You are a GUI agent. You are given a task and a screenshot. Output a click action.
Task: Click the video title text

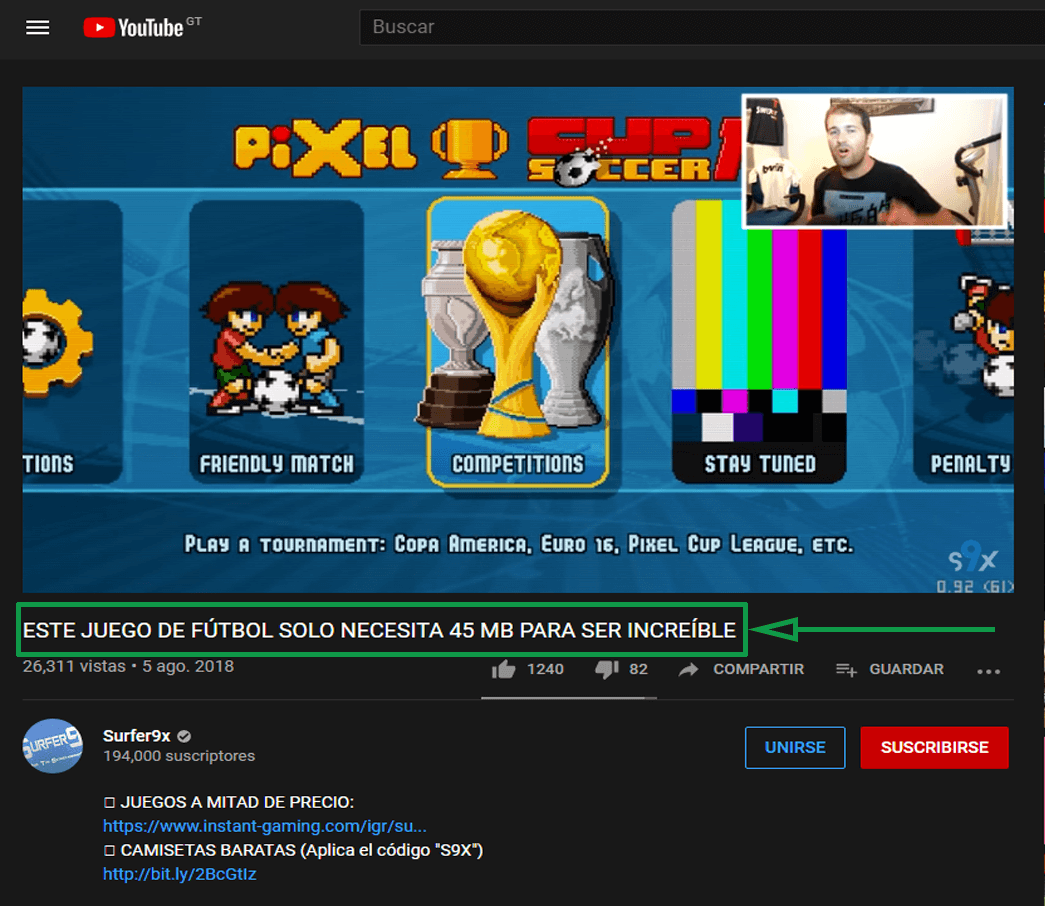click(x=379, y=630)
